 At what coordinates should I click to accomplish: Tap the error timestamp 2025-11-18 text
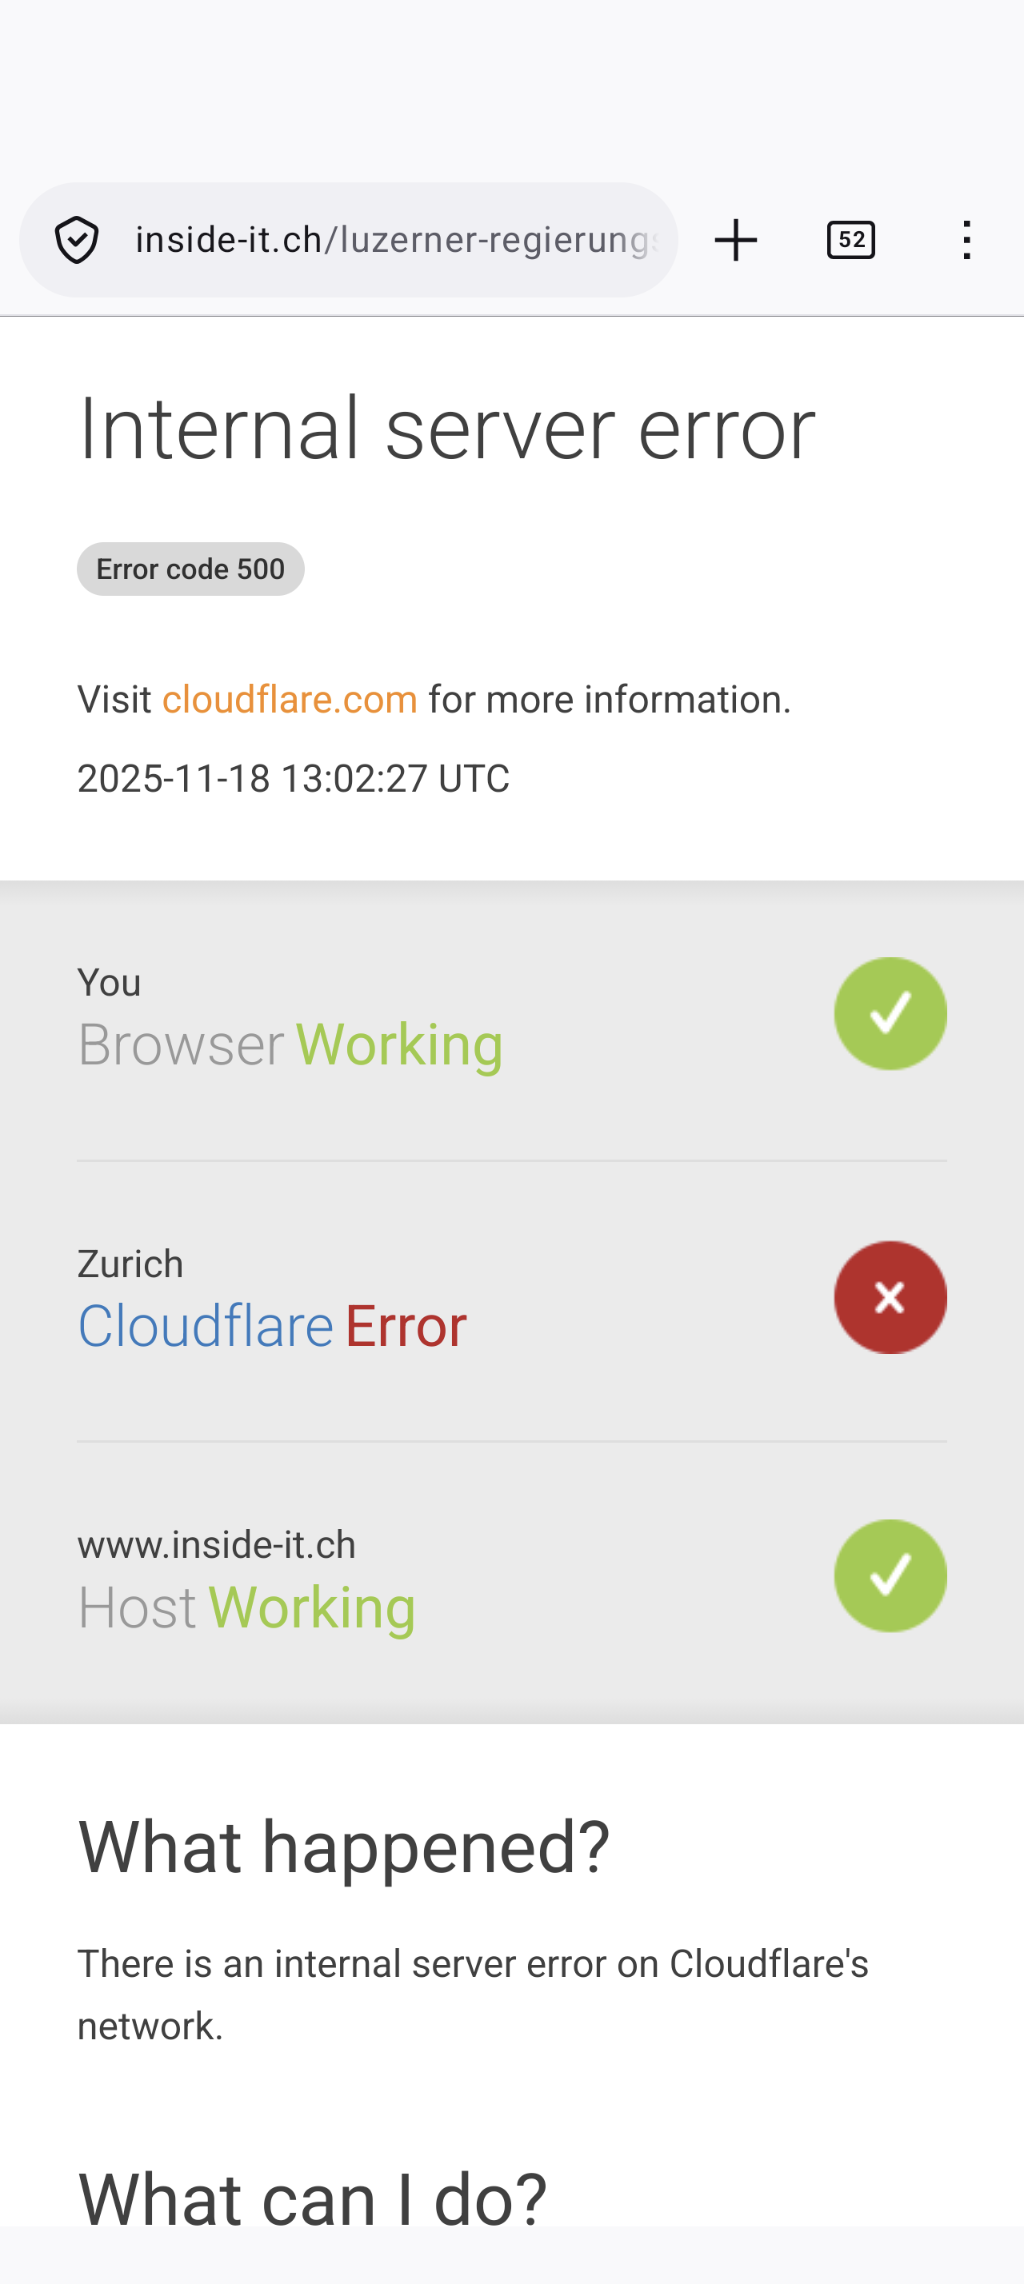[293, 779]
